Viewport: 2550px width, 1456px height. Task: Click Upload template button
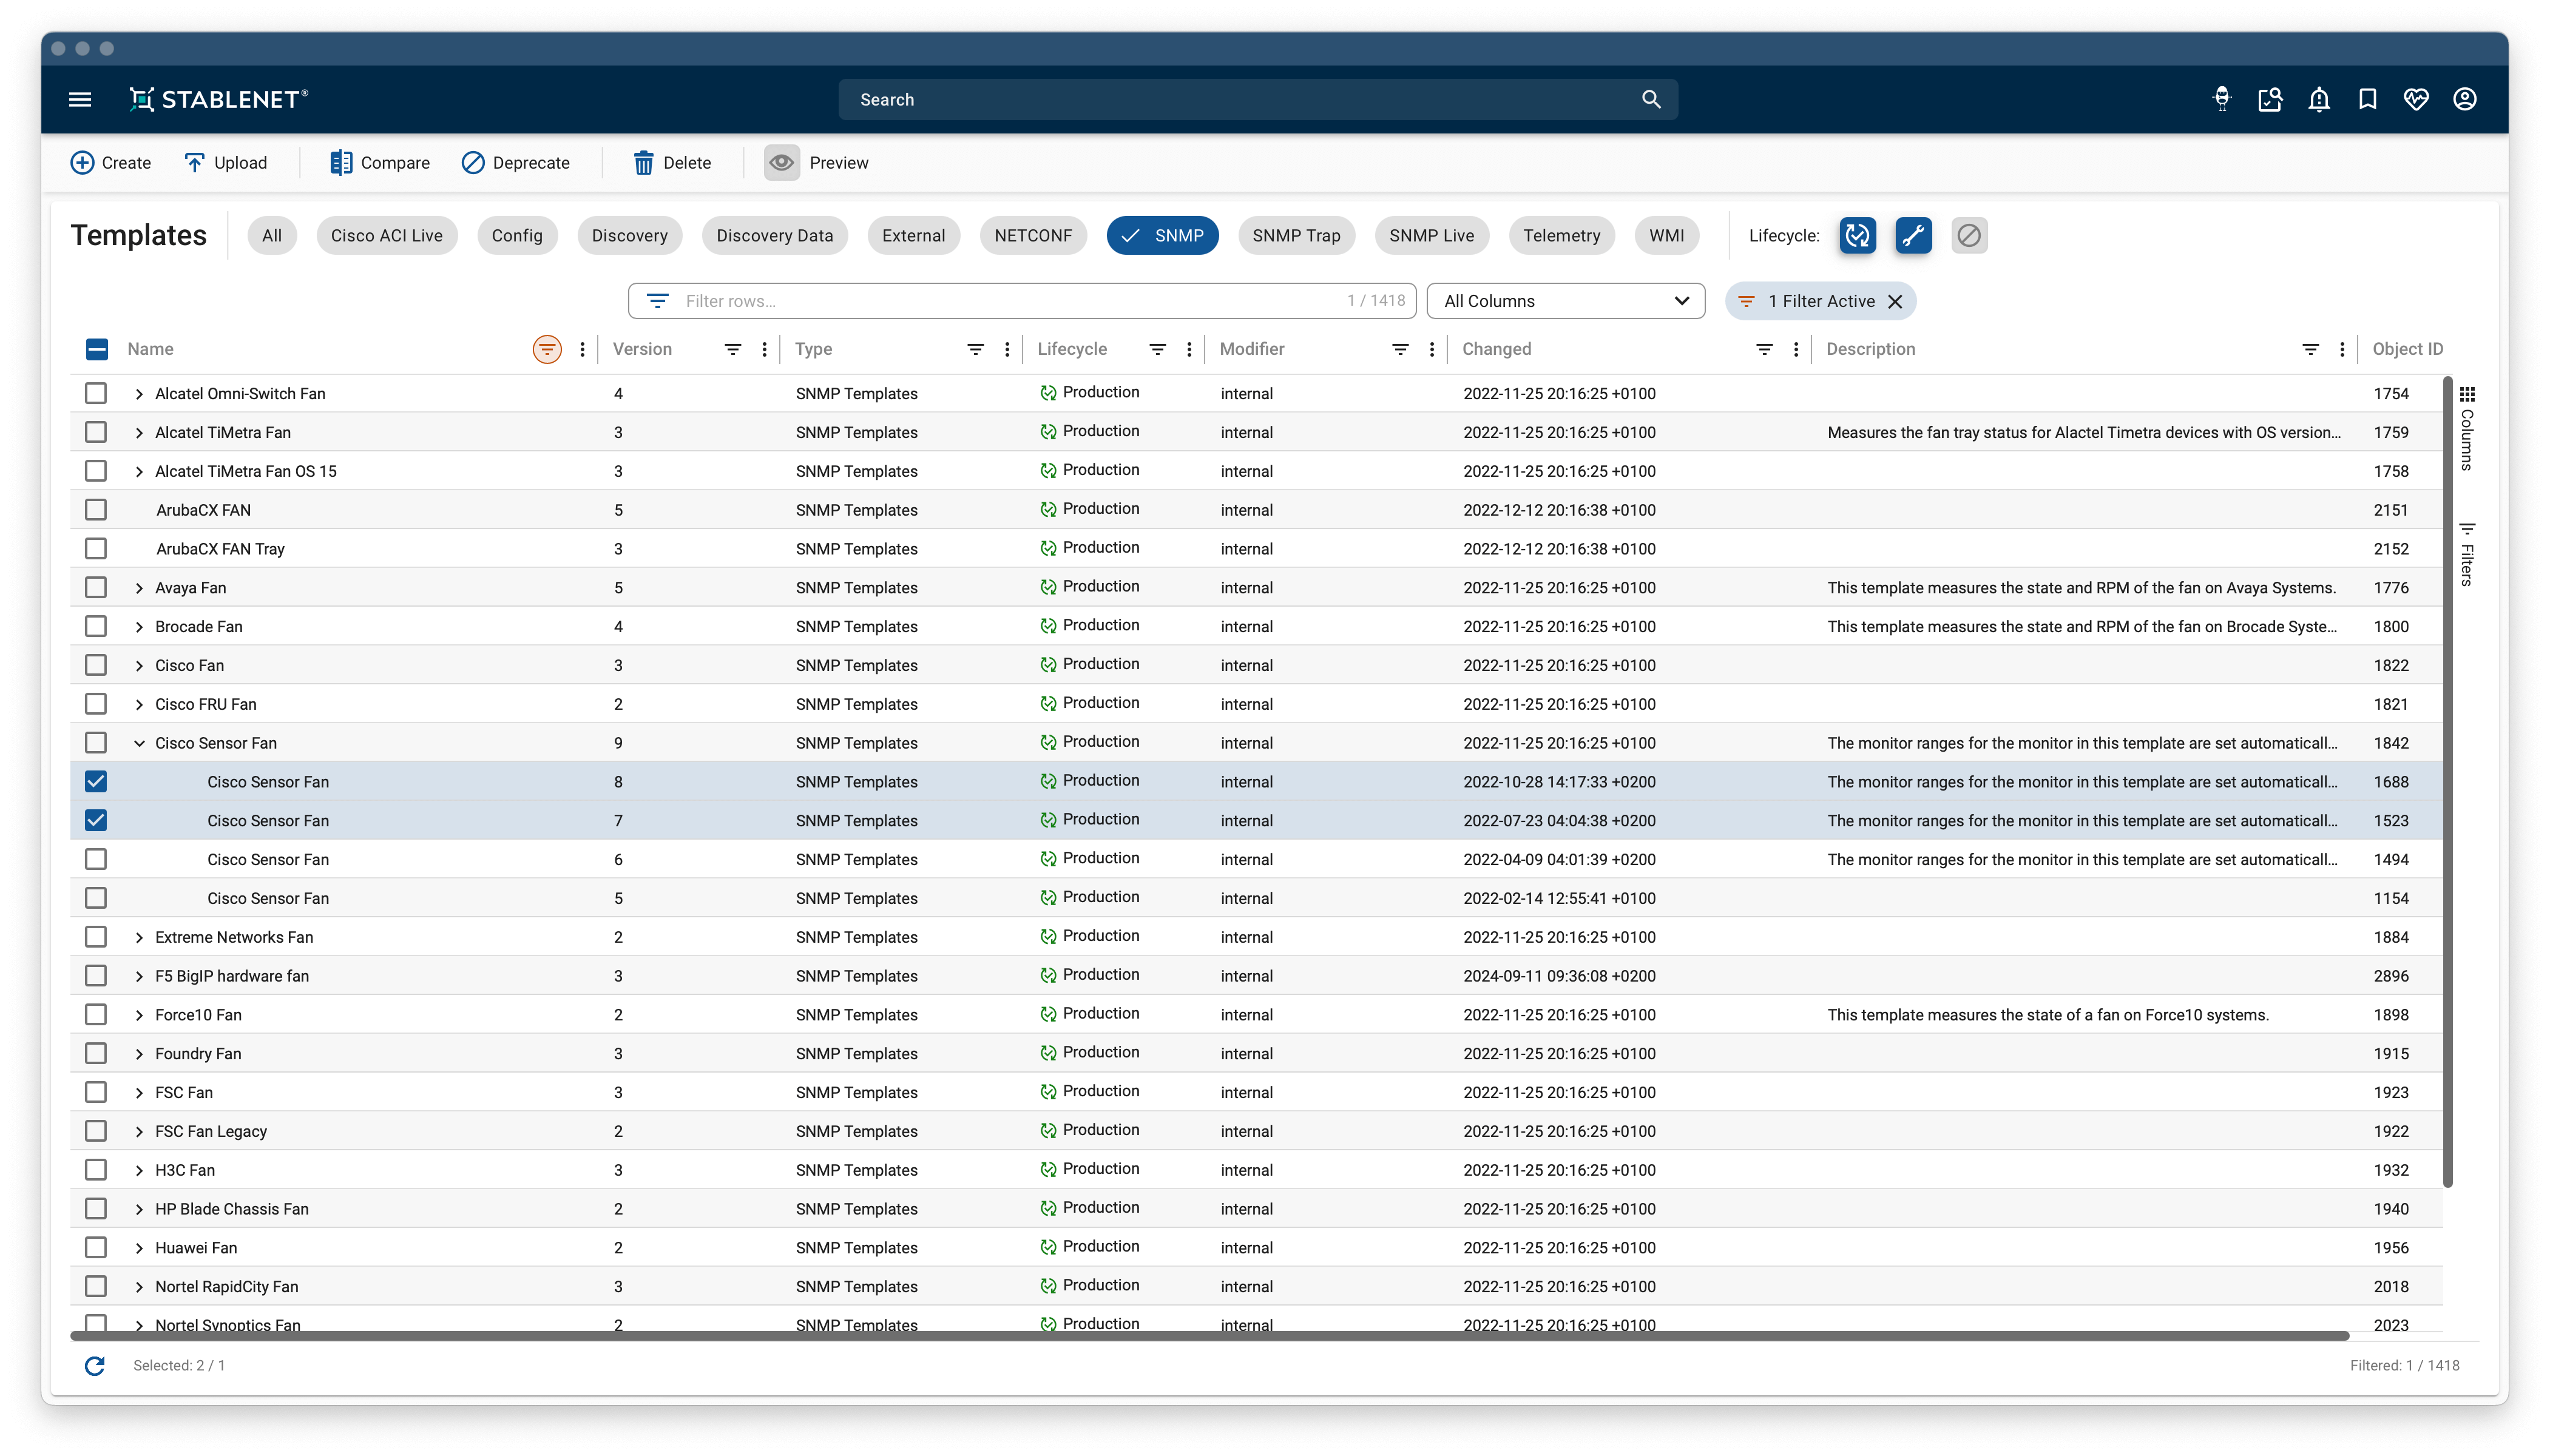[226, 163]
